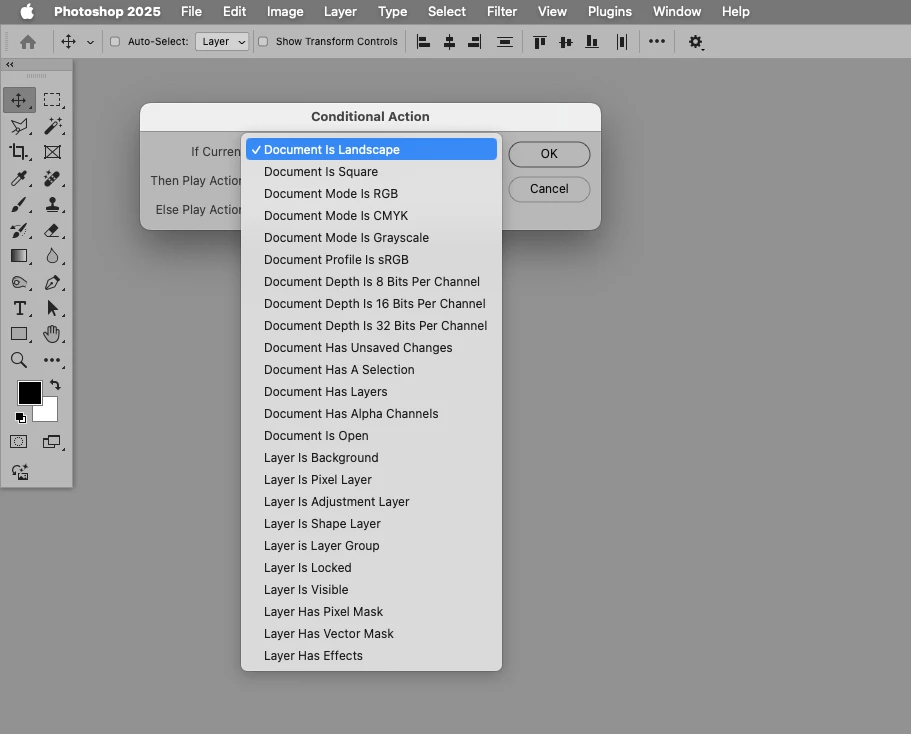This screenshot has height=734, width=911.
Task: Select the Blur tool
Action: pos(52,256)
